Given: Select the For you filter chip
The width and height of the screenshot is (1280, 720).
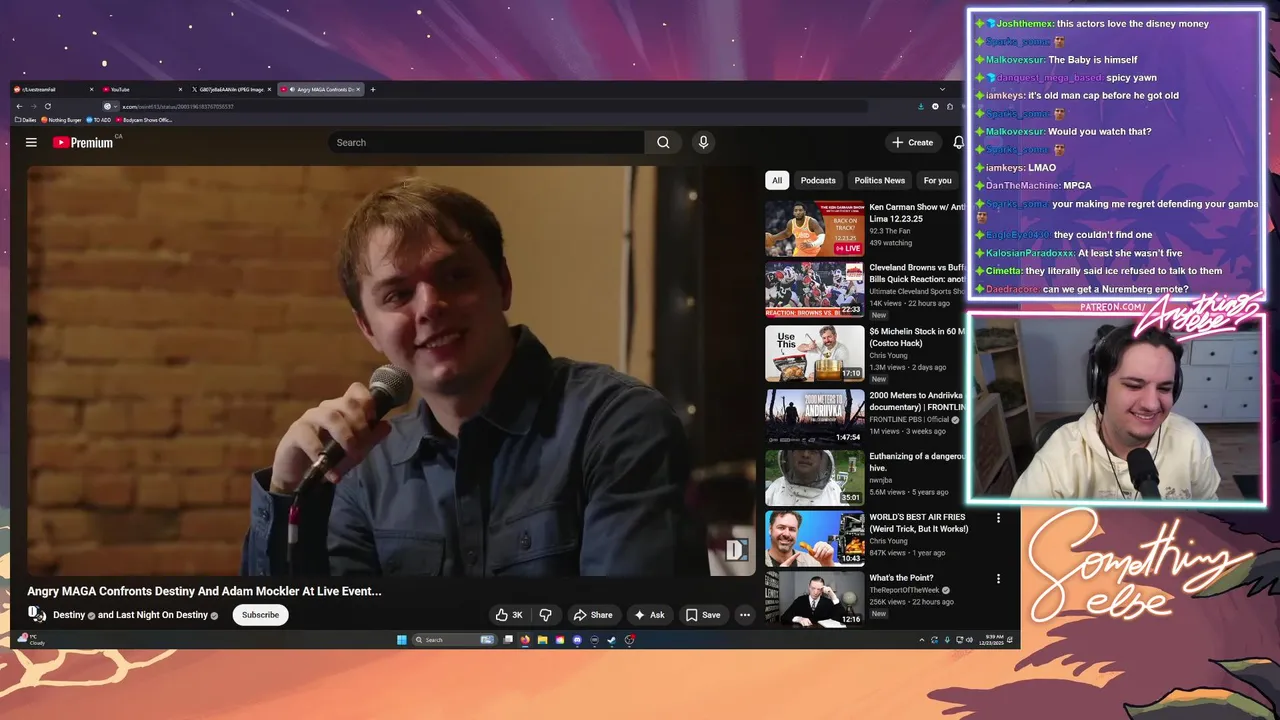Looking at the screenshot, I should tap(938, 180).
